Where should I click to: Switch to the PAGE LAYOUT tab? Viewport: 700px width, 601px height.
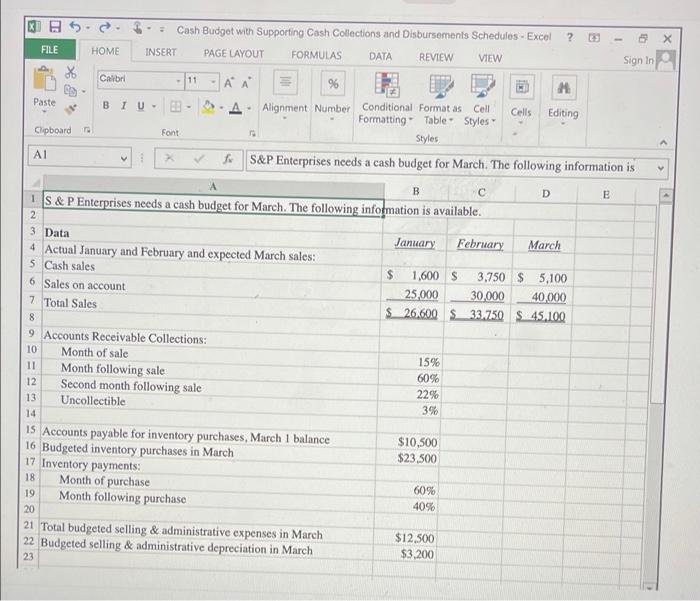tap(234, 54)
